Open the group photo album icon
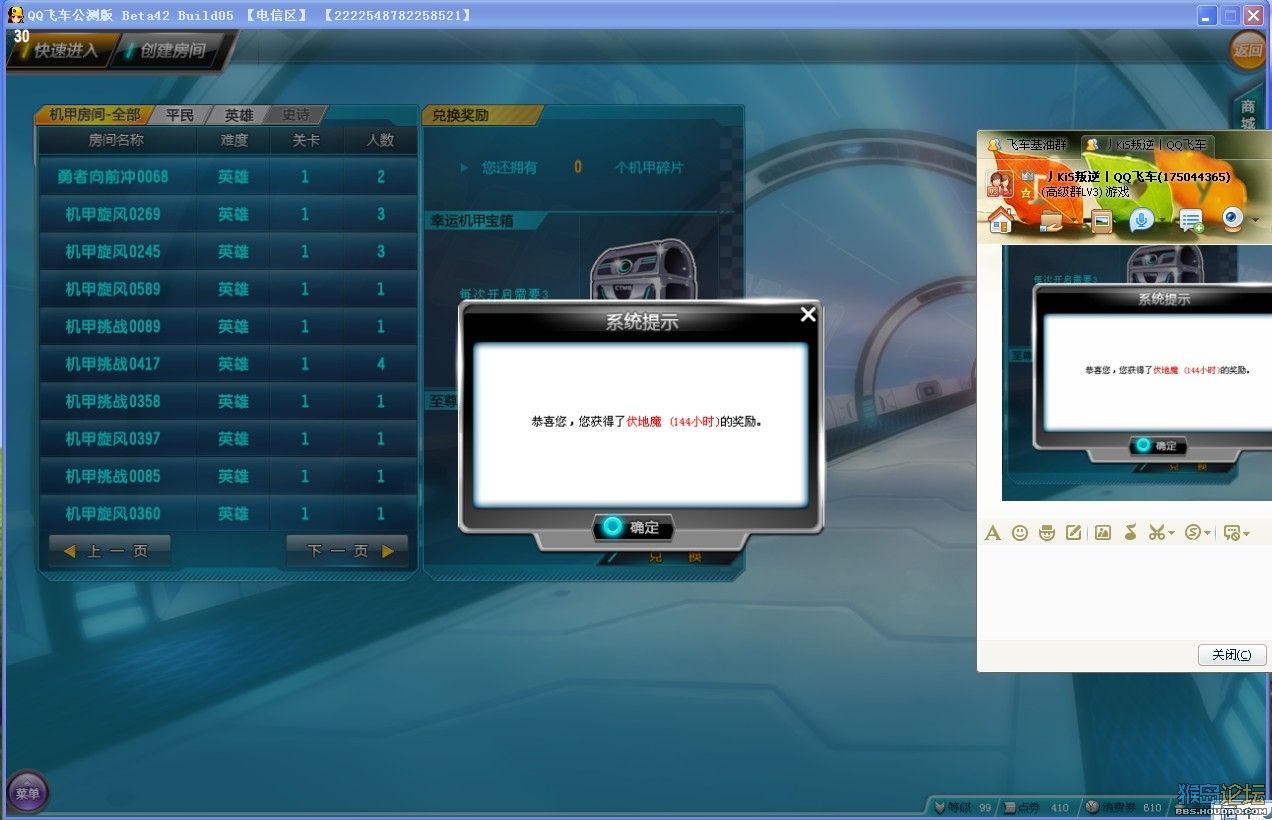The height and width of the screenshot is (820, 1272). [1102, 221]
